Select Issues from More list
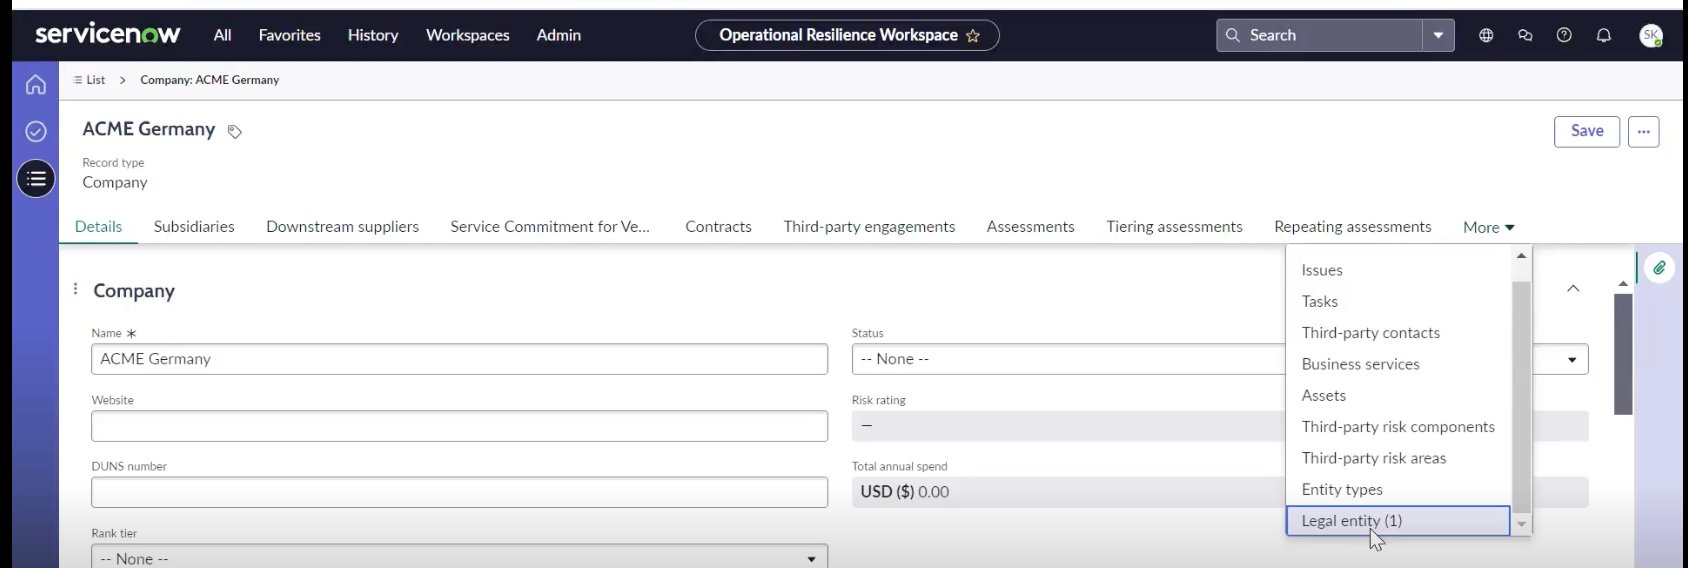Screen dimensions: 1688x568 click(x=1398, y=270)
